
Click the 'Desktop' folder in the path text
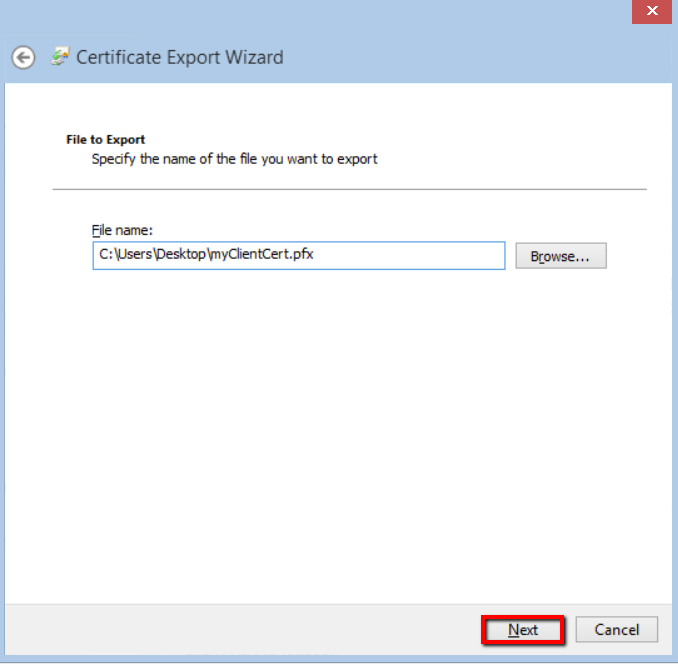tap(180, 255)
